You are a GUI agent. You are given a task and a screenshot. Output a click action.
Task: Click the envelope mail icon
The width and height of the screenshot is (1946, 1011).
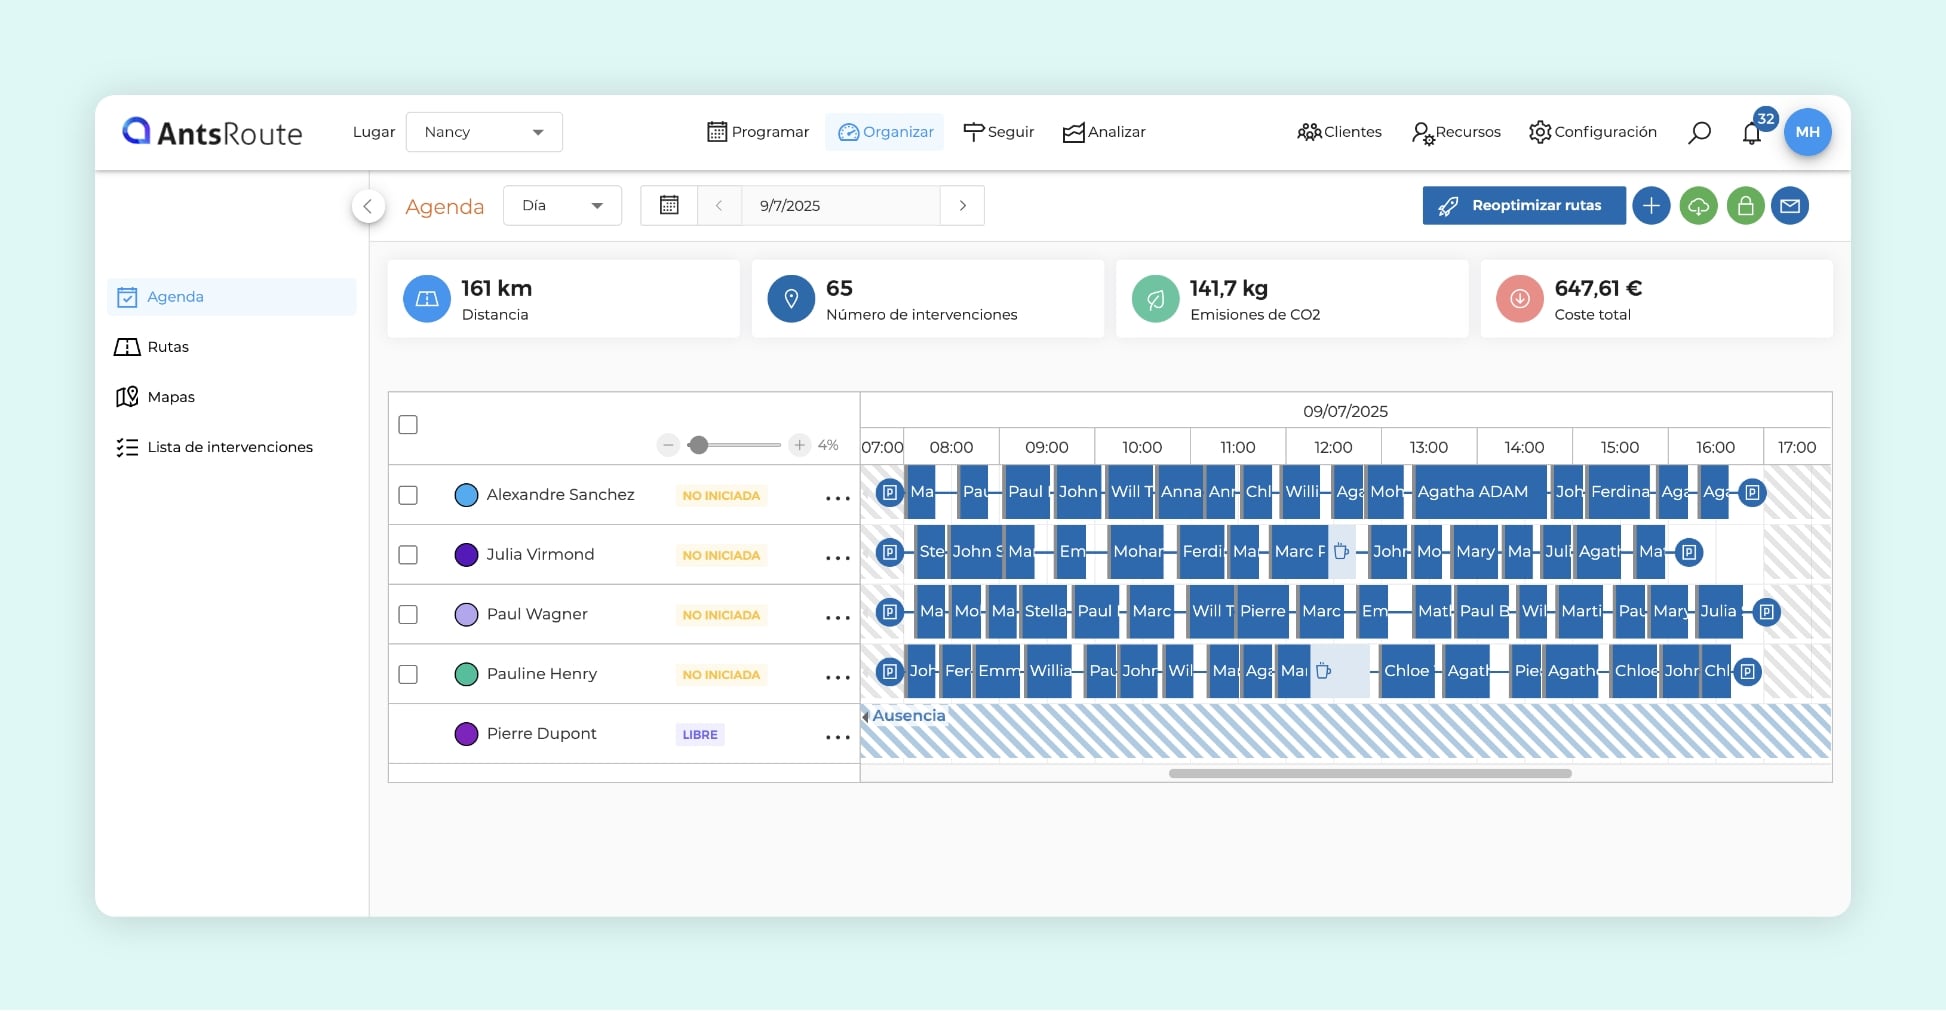pos(1790,206)
